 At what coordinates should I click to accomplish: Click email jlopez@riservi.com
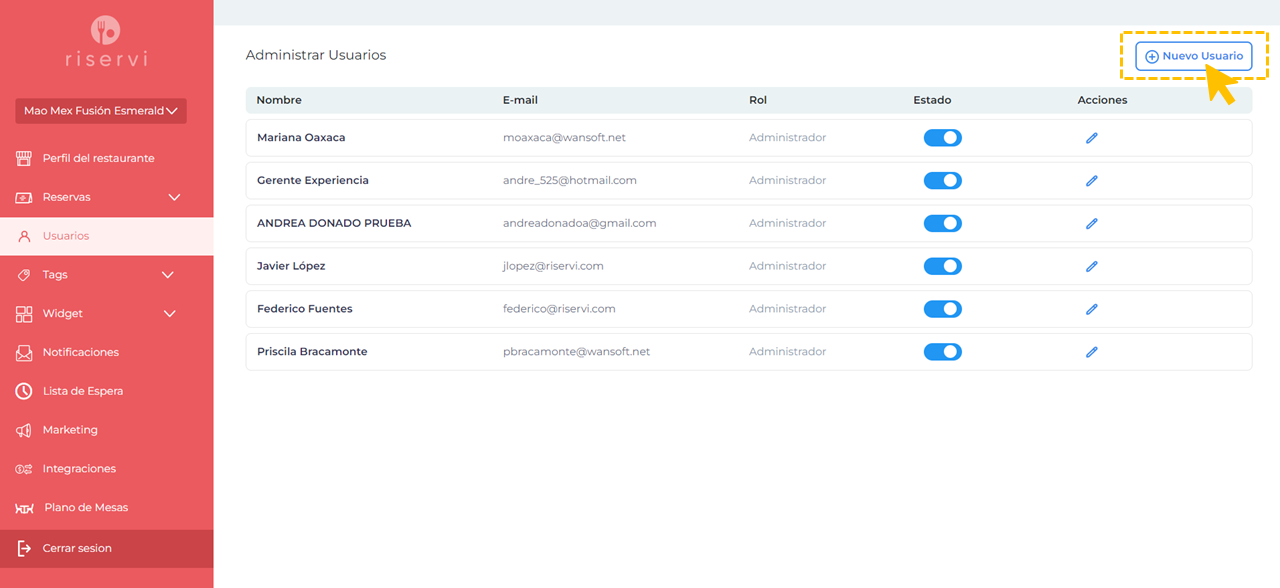pos(553,266)
